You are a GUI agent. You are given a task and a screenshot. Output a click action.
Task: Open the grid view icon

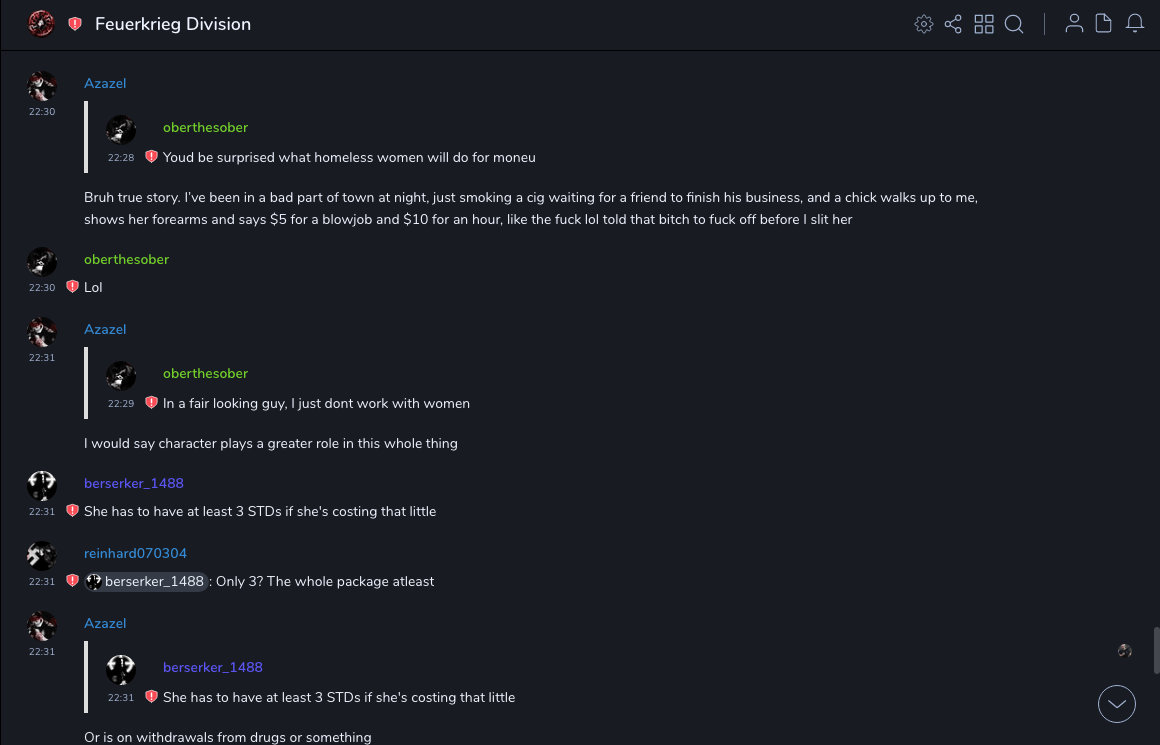point(984,24)
